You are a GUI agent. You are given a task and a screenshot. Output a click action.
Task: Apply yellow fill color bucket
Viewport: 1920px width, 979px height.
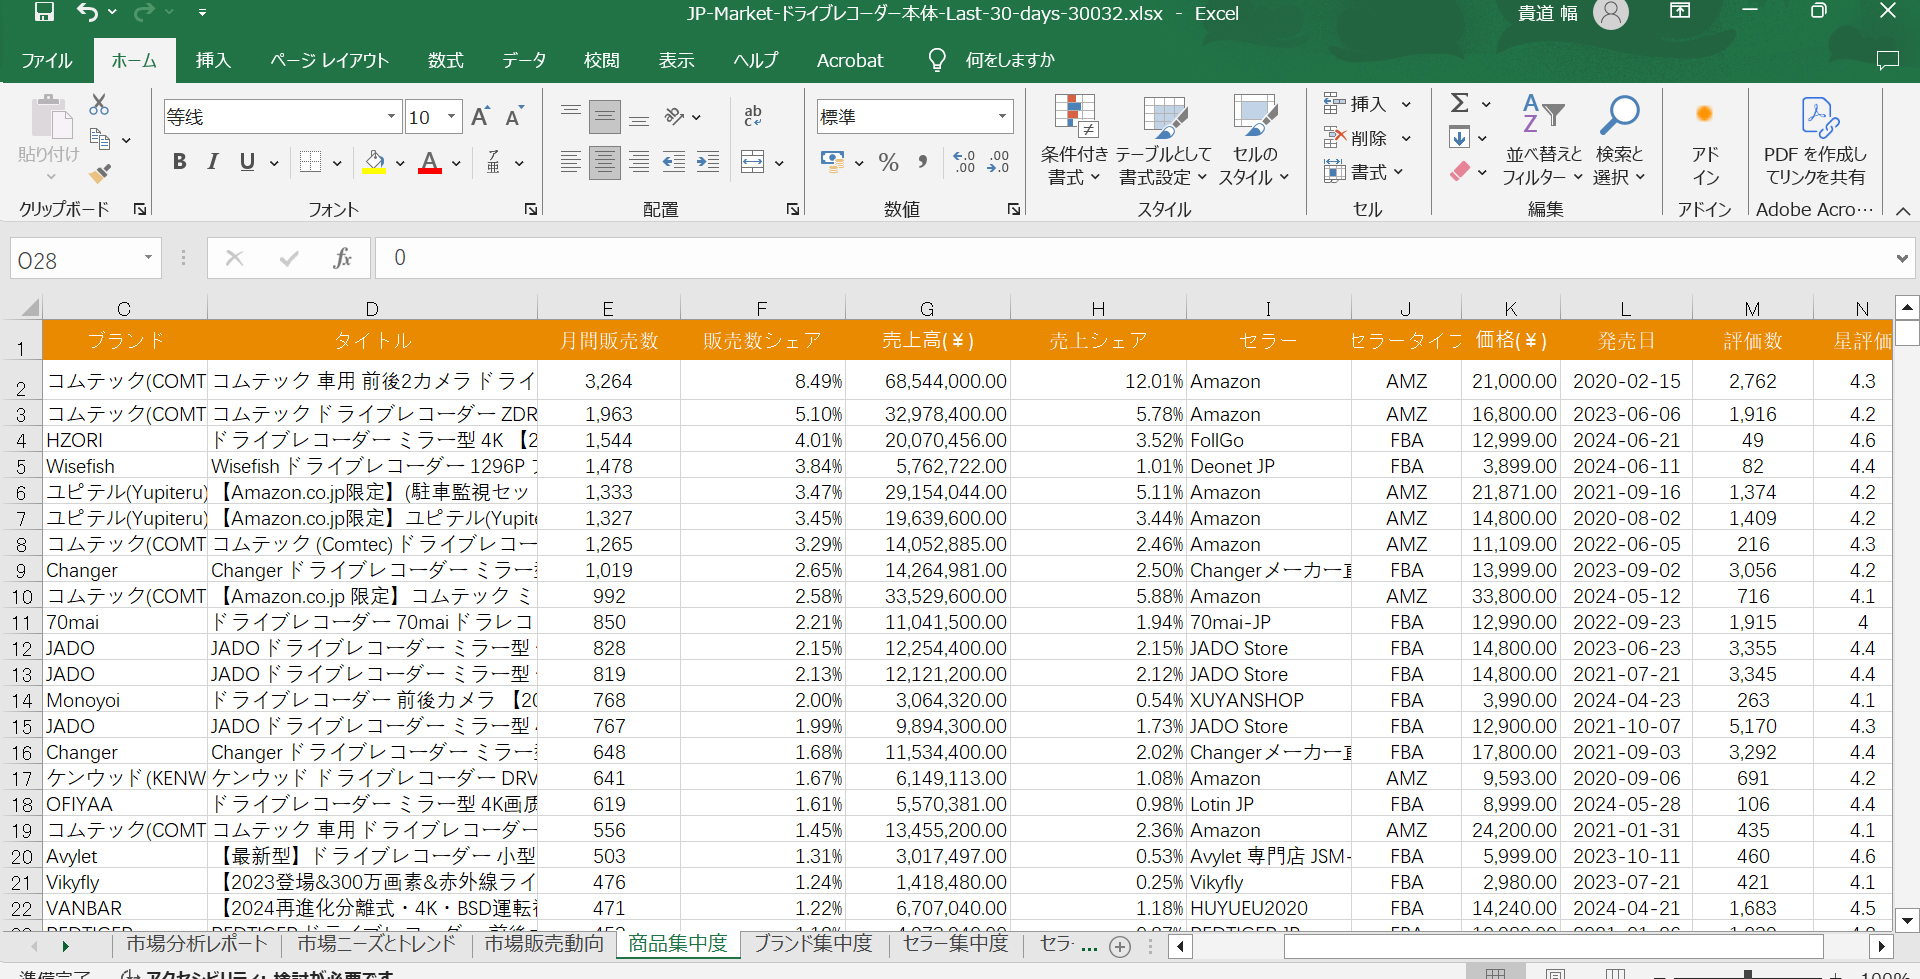[374, 162]
